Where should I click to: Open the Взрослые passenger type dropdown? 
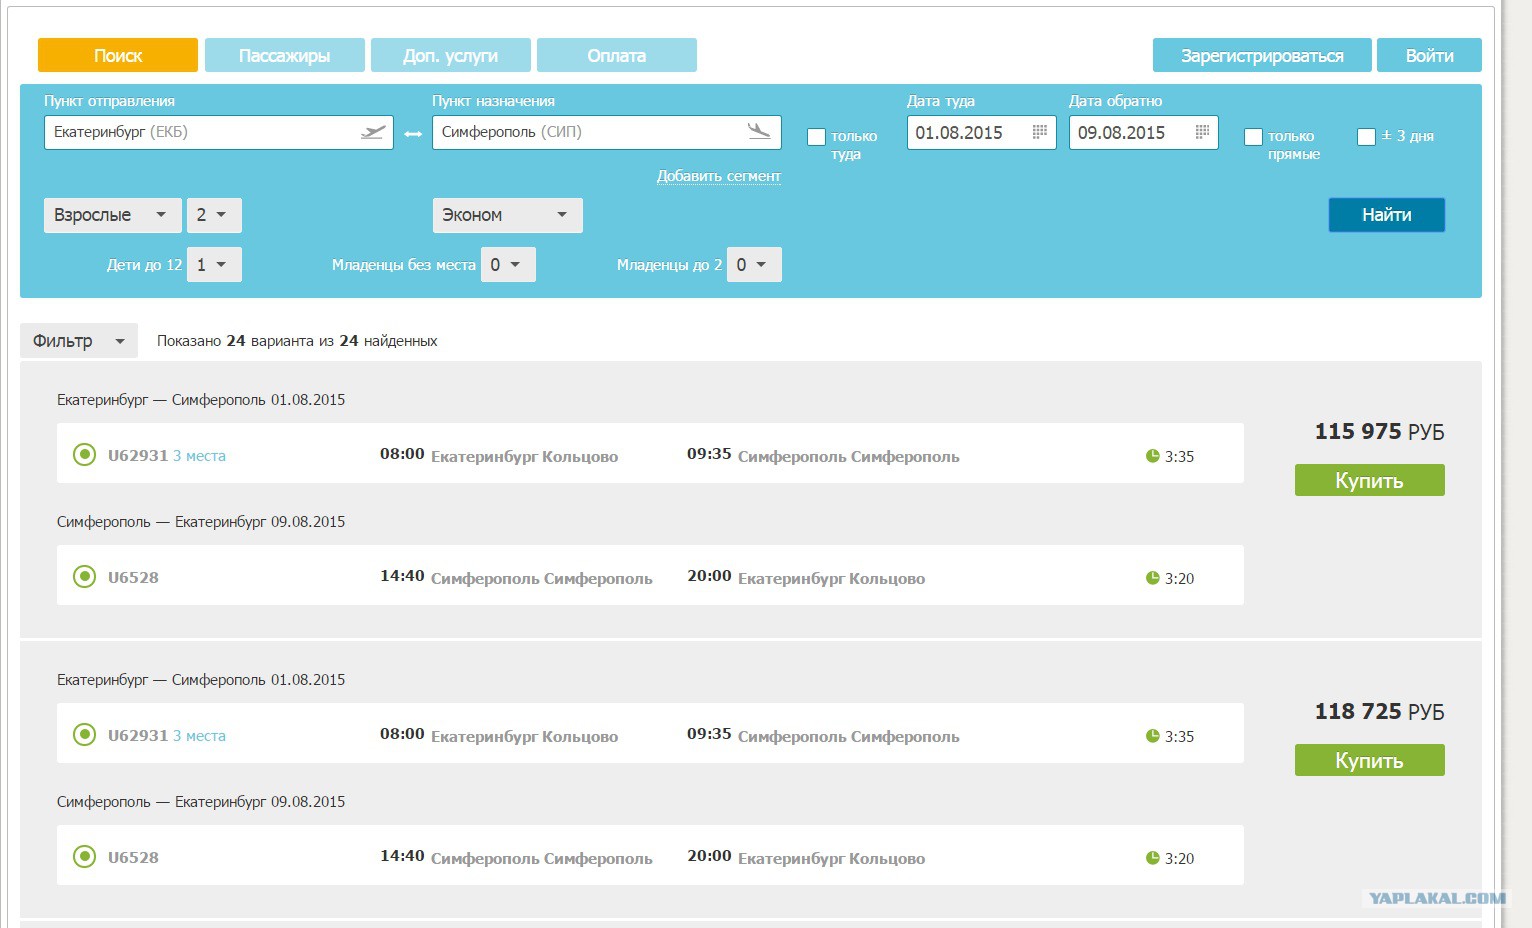click(x=112, y=215)
